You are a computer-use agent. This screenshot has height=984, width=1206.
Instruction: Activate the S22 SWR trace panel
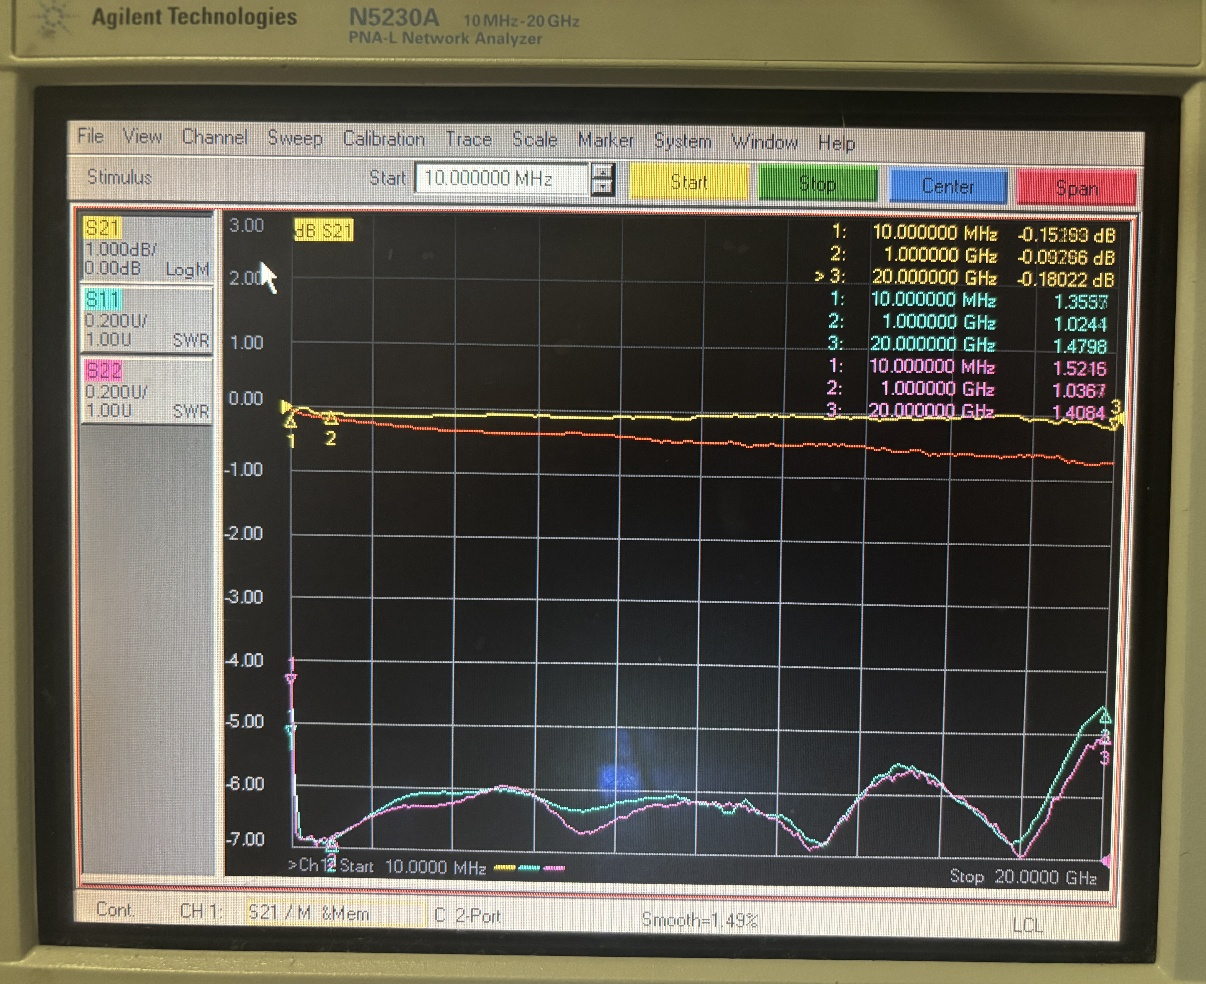pyautogui.click(x=146, y=390)
